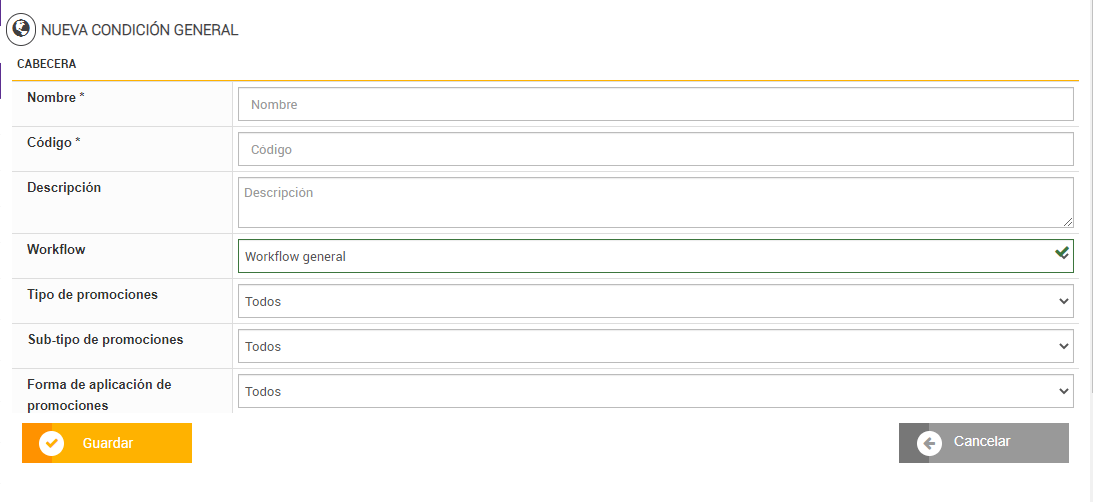Select the Workflow general field
Viewport: 1093px width, 502px height.
(640, 256)
